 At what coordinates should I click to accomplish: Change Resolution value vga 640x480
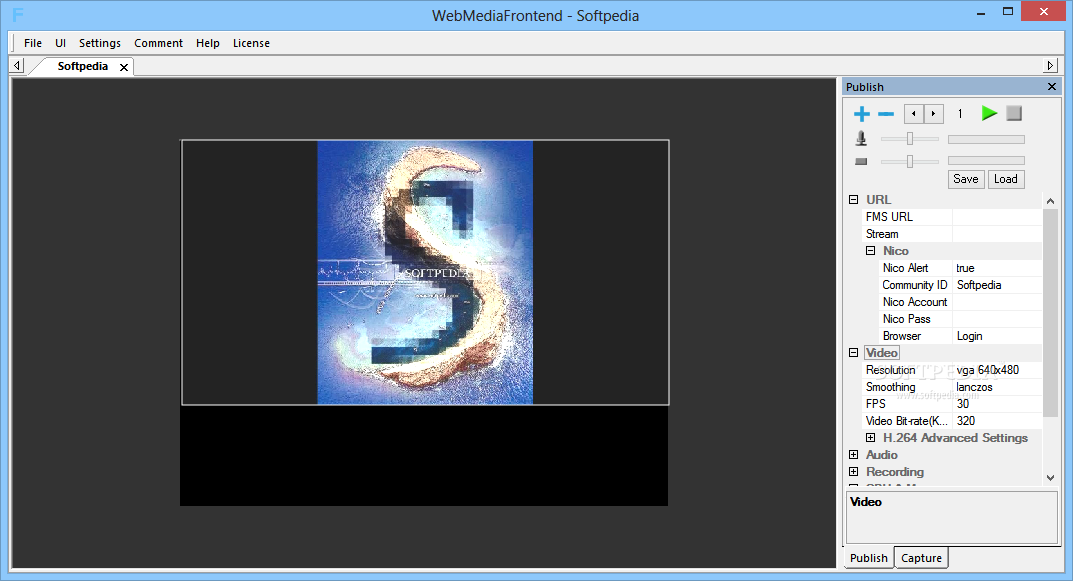point(997,370)
